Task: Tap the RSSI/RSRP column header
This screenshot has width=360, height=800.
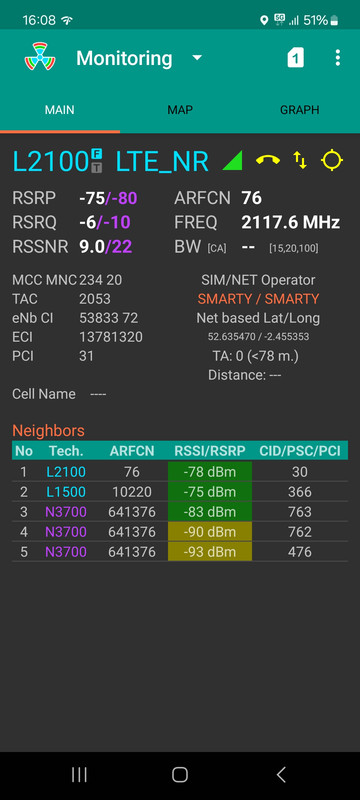Action: point(210,451)
